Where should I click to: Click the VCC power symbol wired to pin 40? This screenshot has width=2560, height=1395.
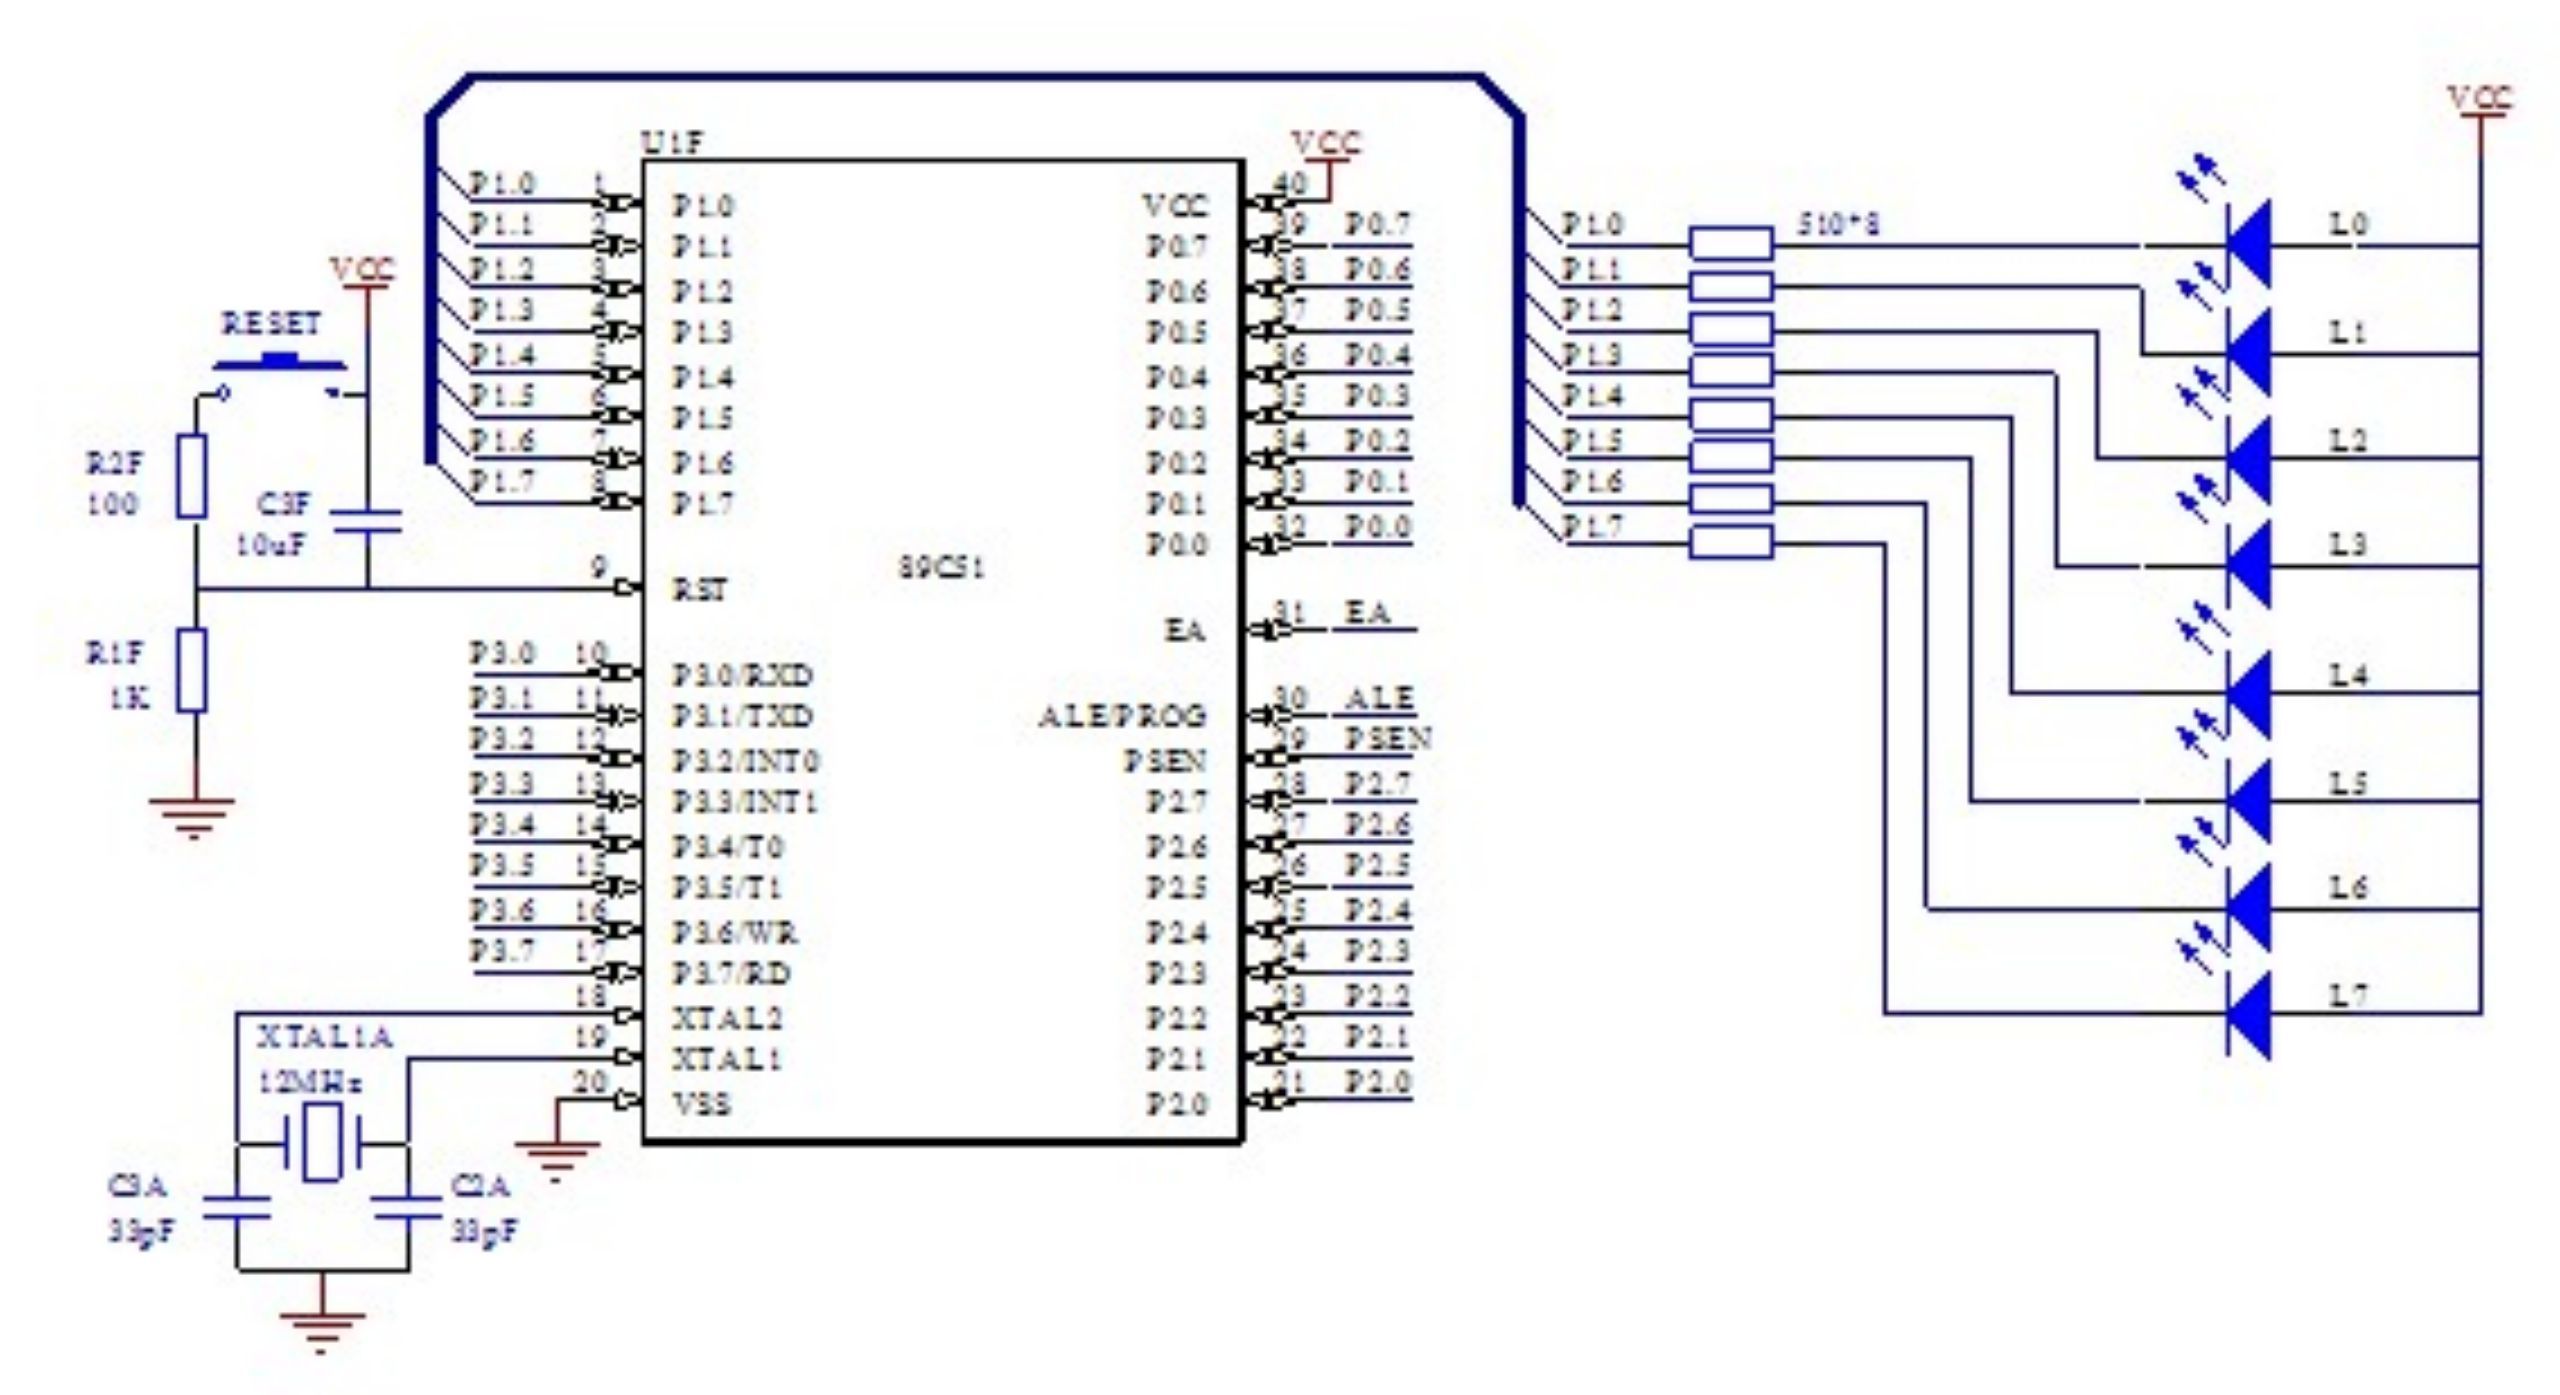tap(1327, 146)
